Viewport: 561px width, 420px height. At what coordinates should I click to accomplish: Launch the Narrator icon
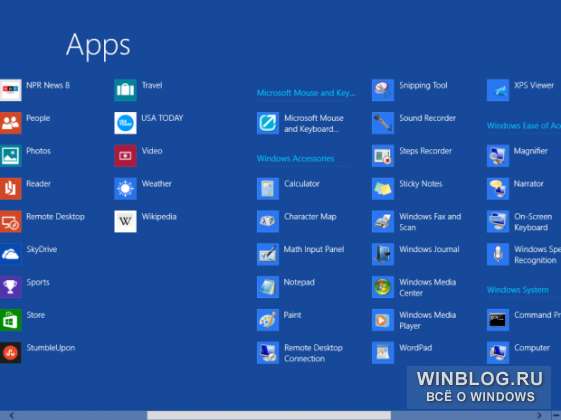(x=498, y=189)
